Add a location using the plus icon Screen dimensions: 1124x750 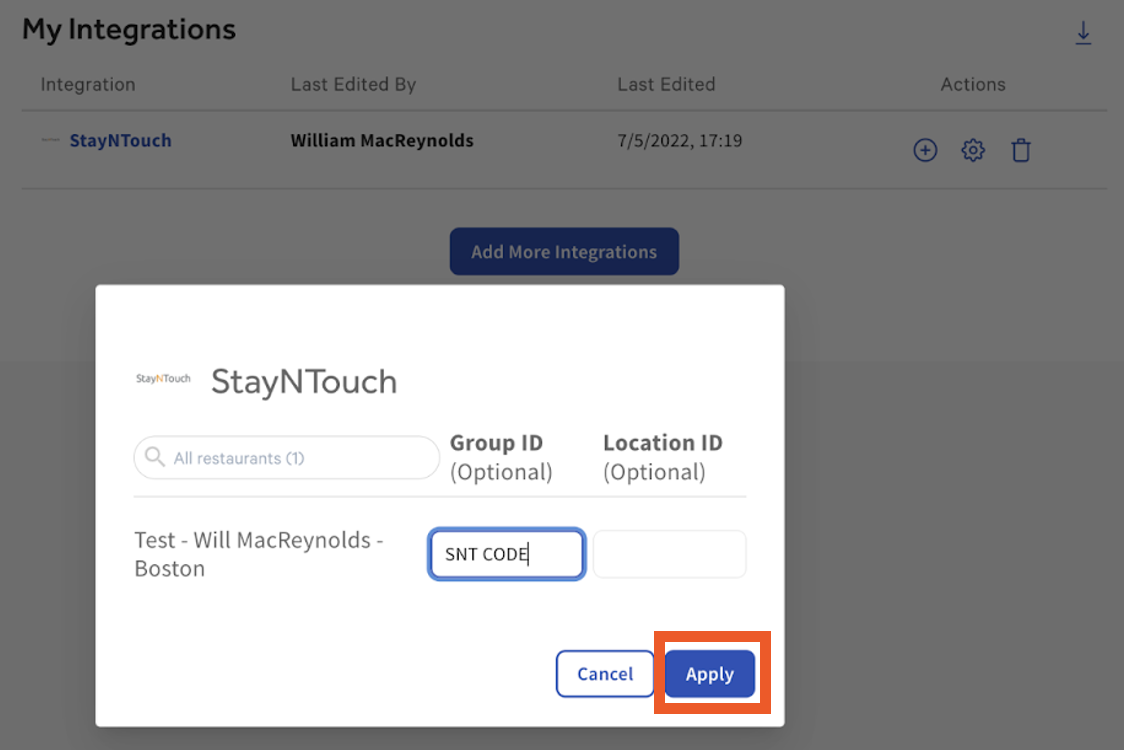point(925,149)
